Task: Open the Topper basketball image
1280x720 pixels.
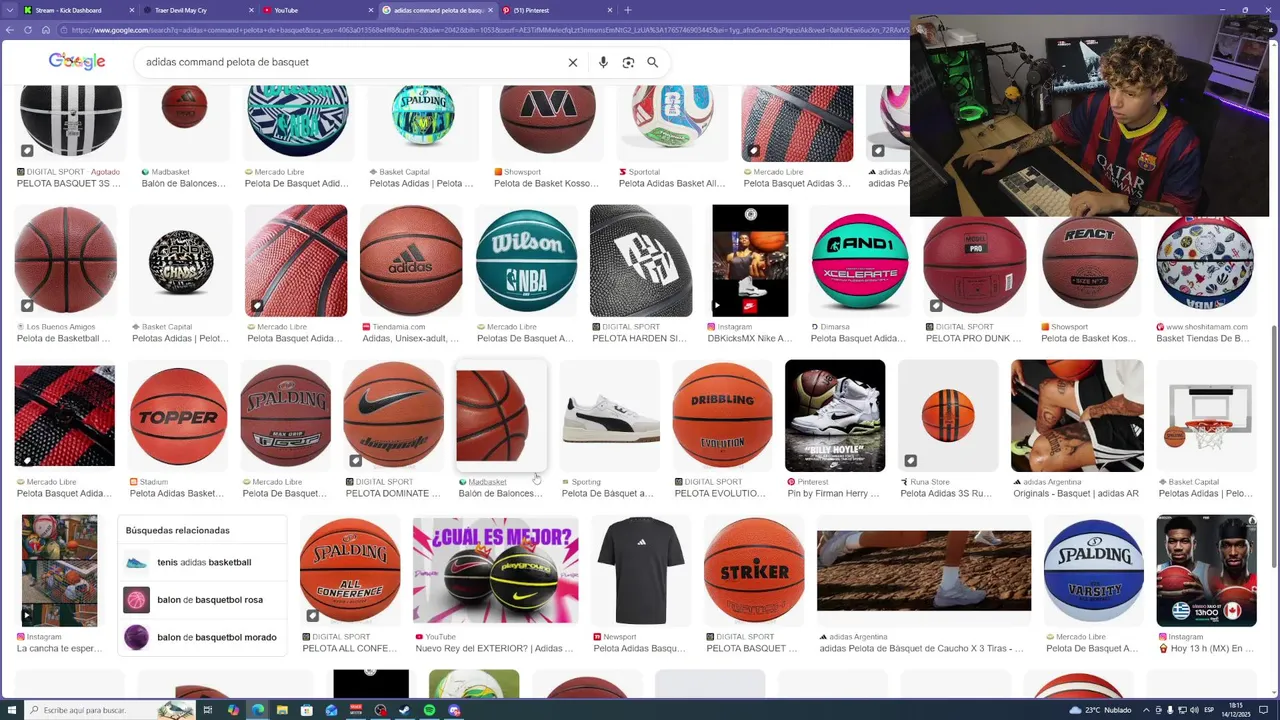Action: (x=178, y=415)
